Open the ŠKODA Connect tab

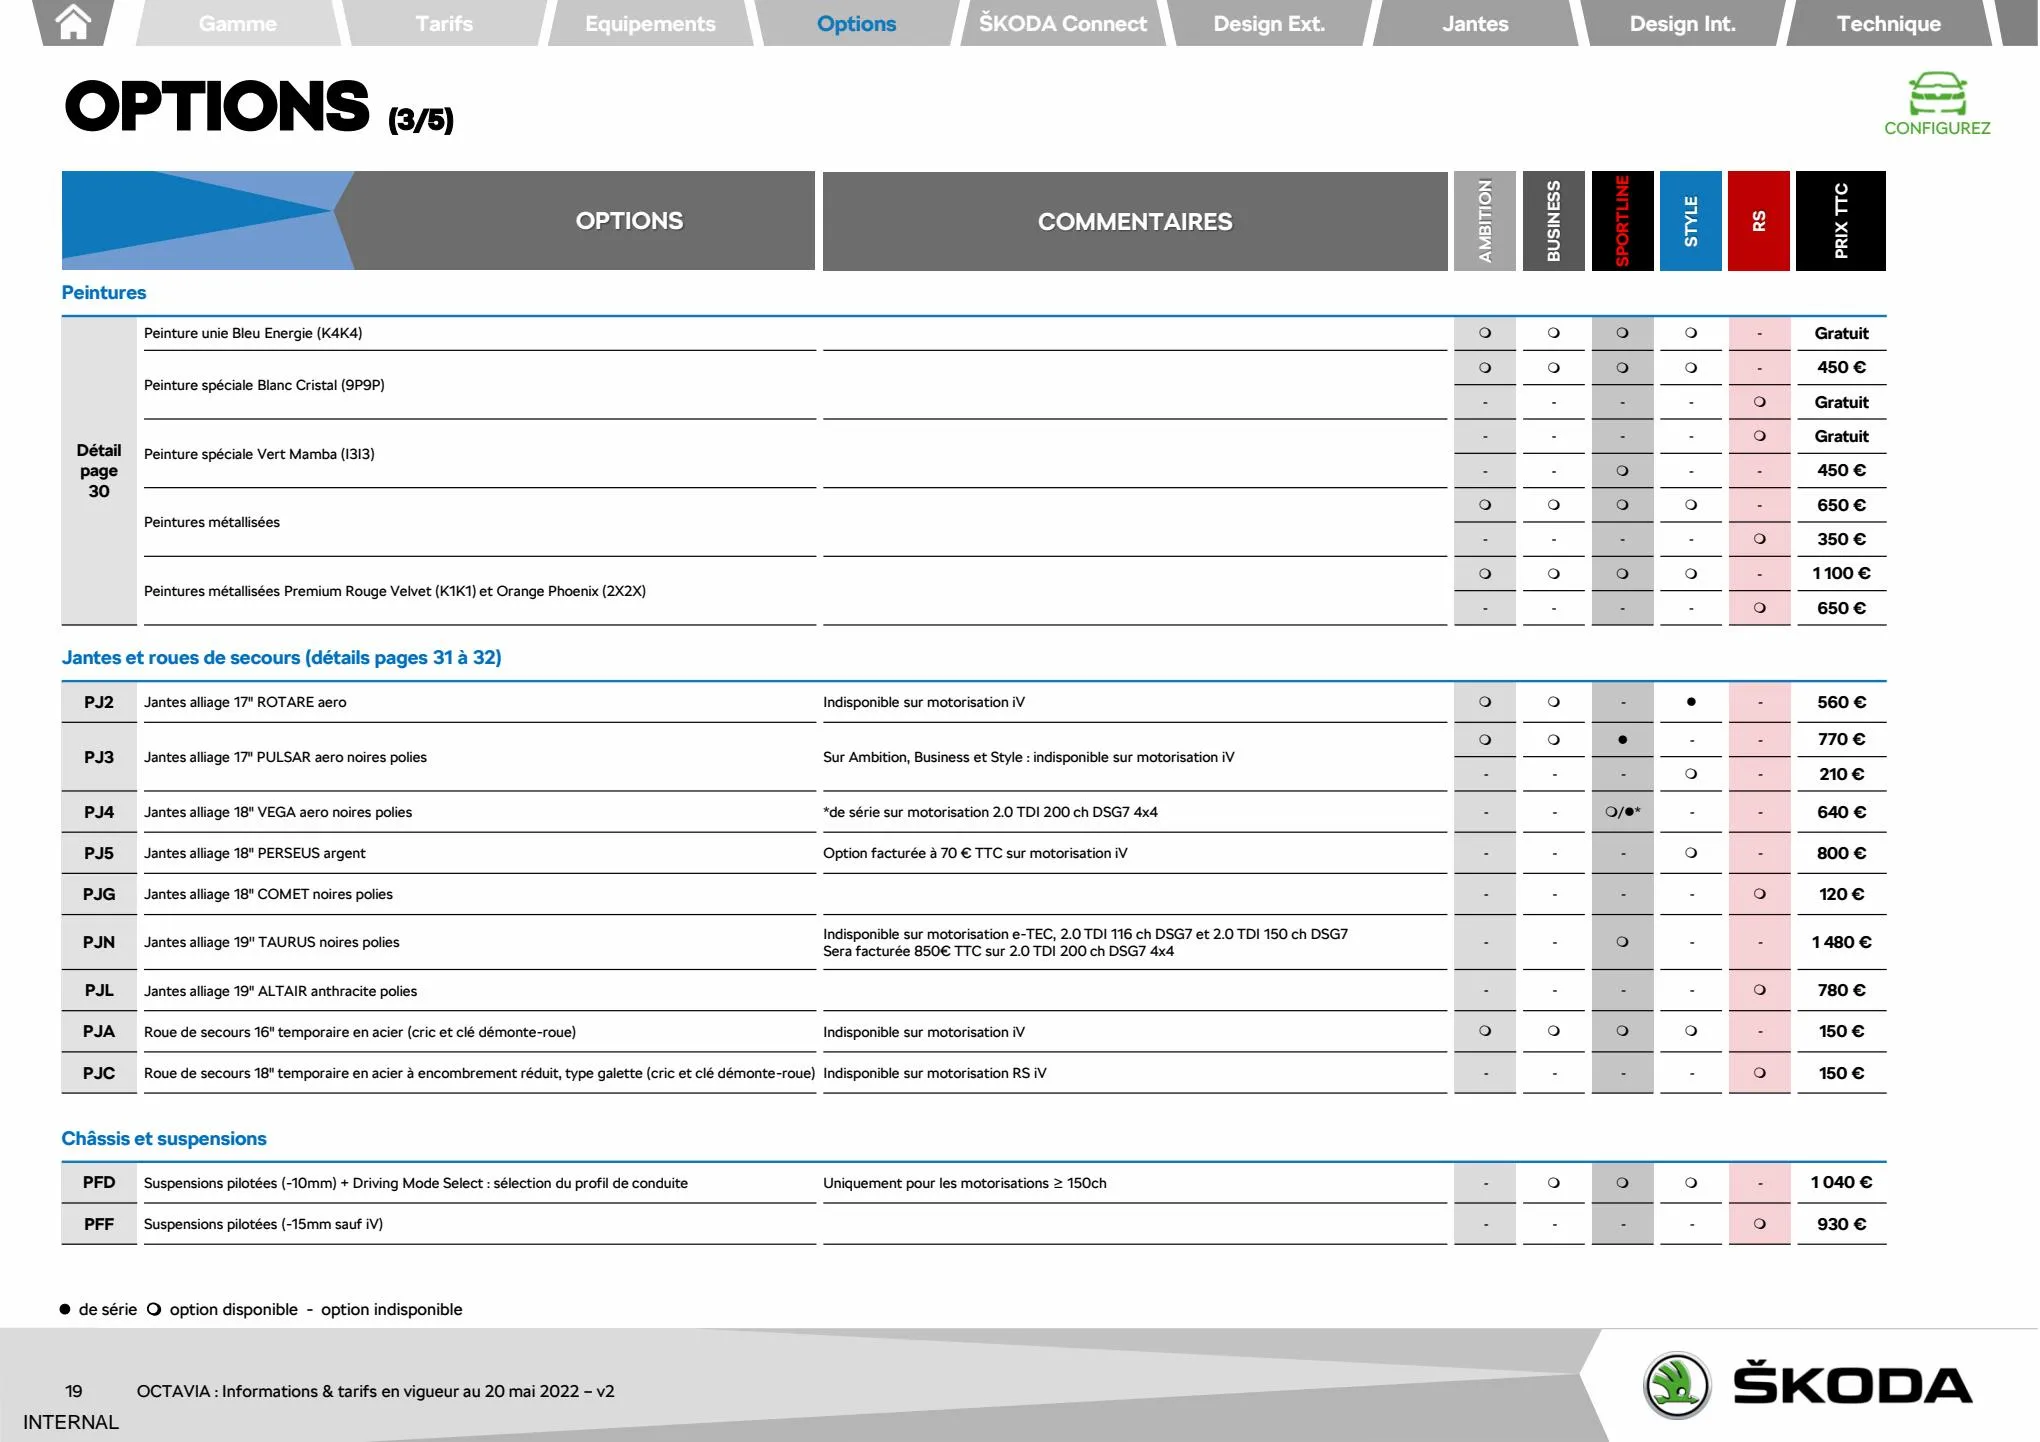[x=1063, y=23]
